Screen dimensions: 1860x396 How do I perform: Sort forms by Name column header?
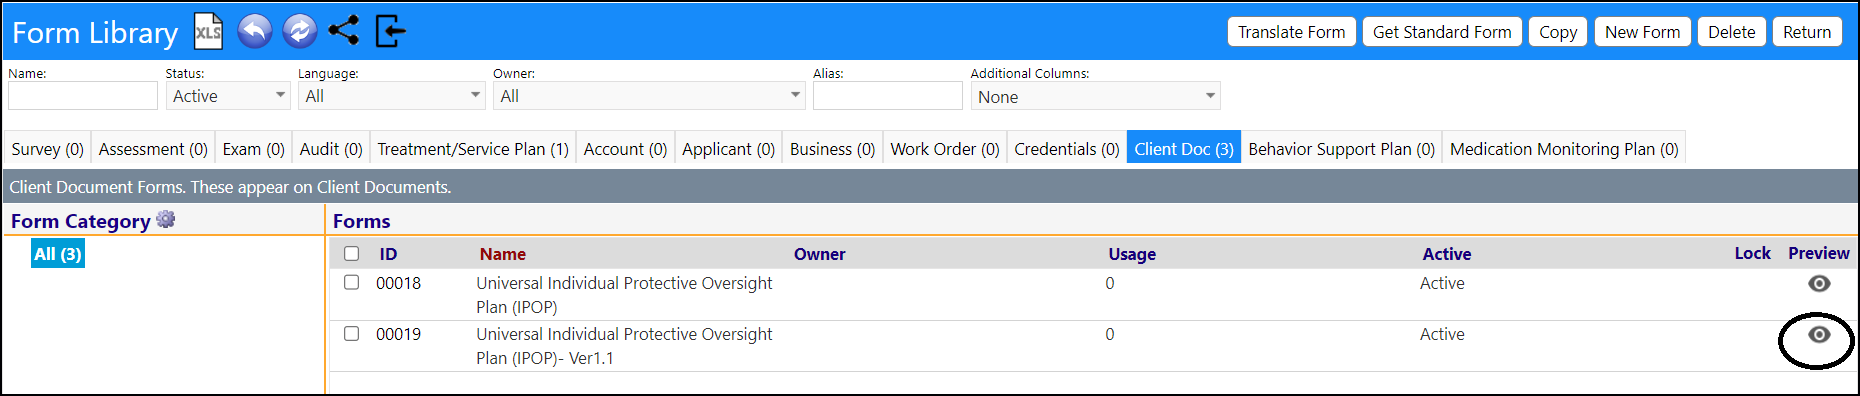(503, 254)
